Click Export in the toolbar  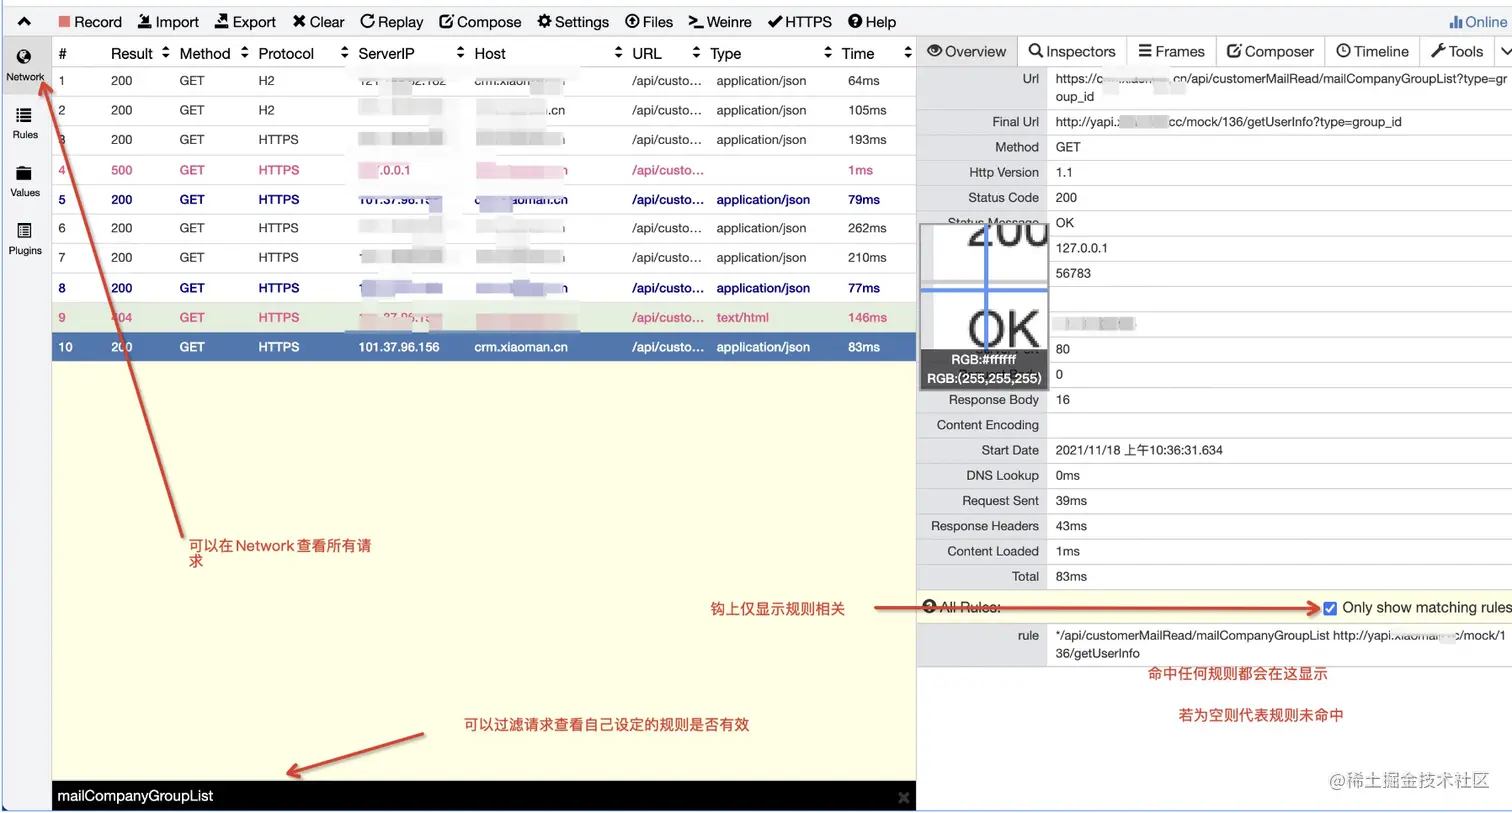click(245, 21)
